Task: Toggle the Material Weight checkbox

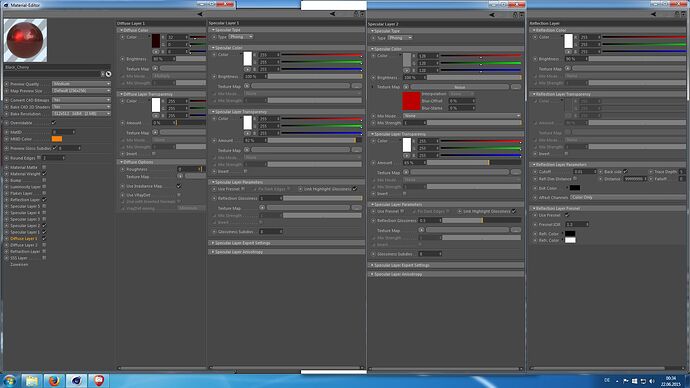Action: (x=44, y=174)
